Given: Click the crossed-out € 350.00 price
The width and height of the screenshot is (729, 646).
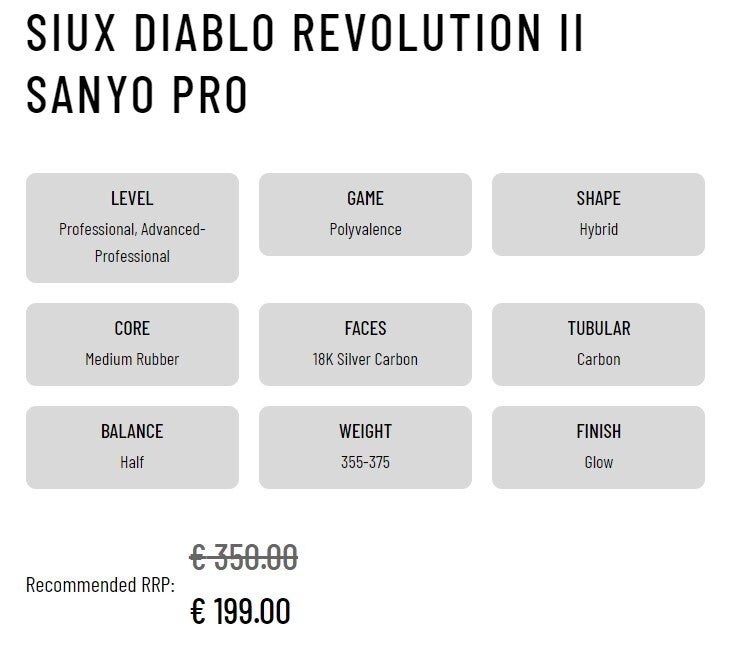Looking at the screenshot, I should pos(244,557).
